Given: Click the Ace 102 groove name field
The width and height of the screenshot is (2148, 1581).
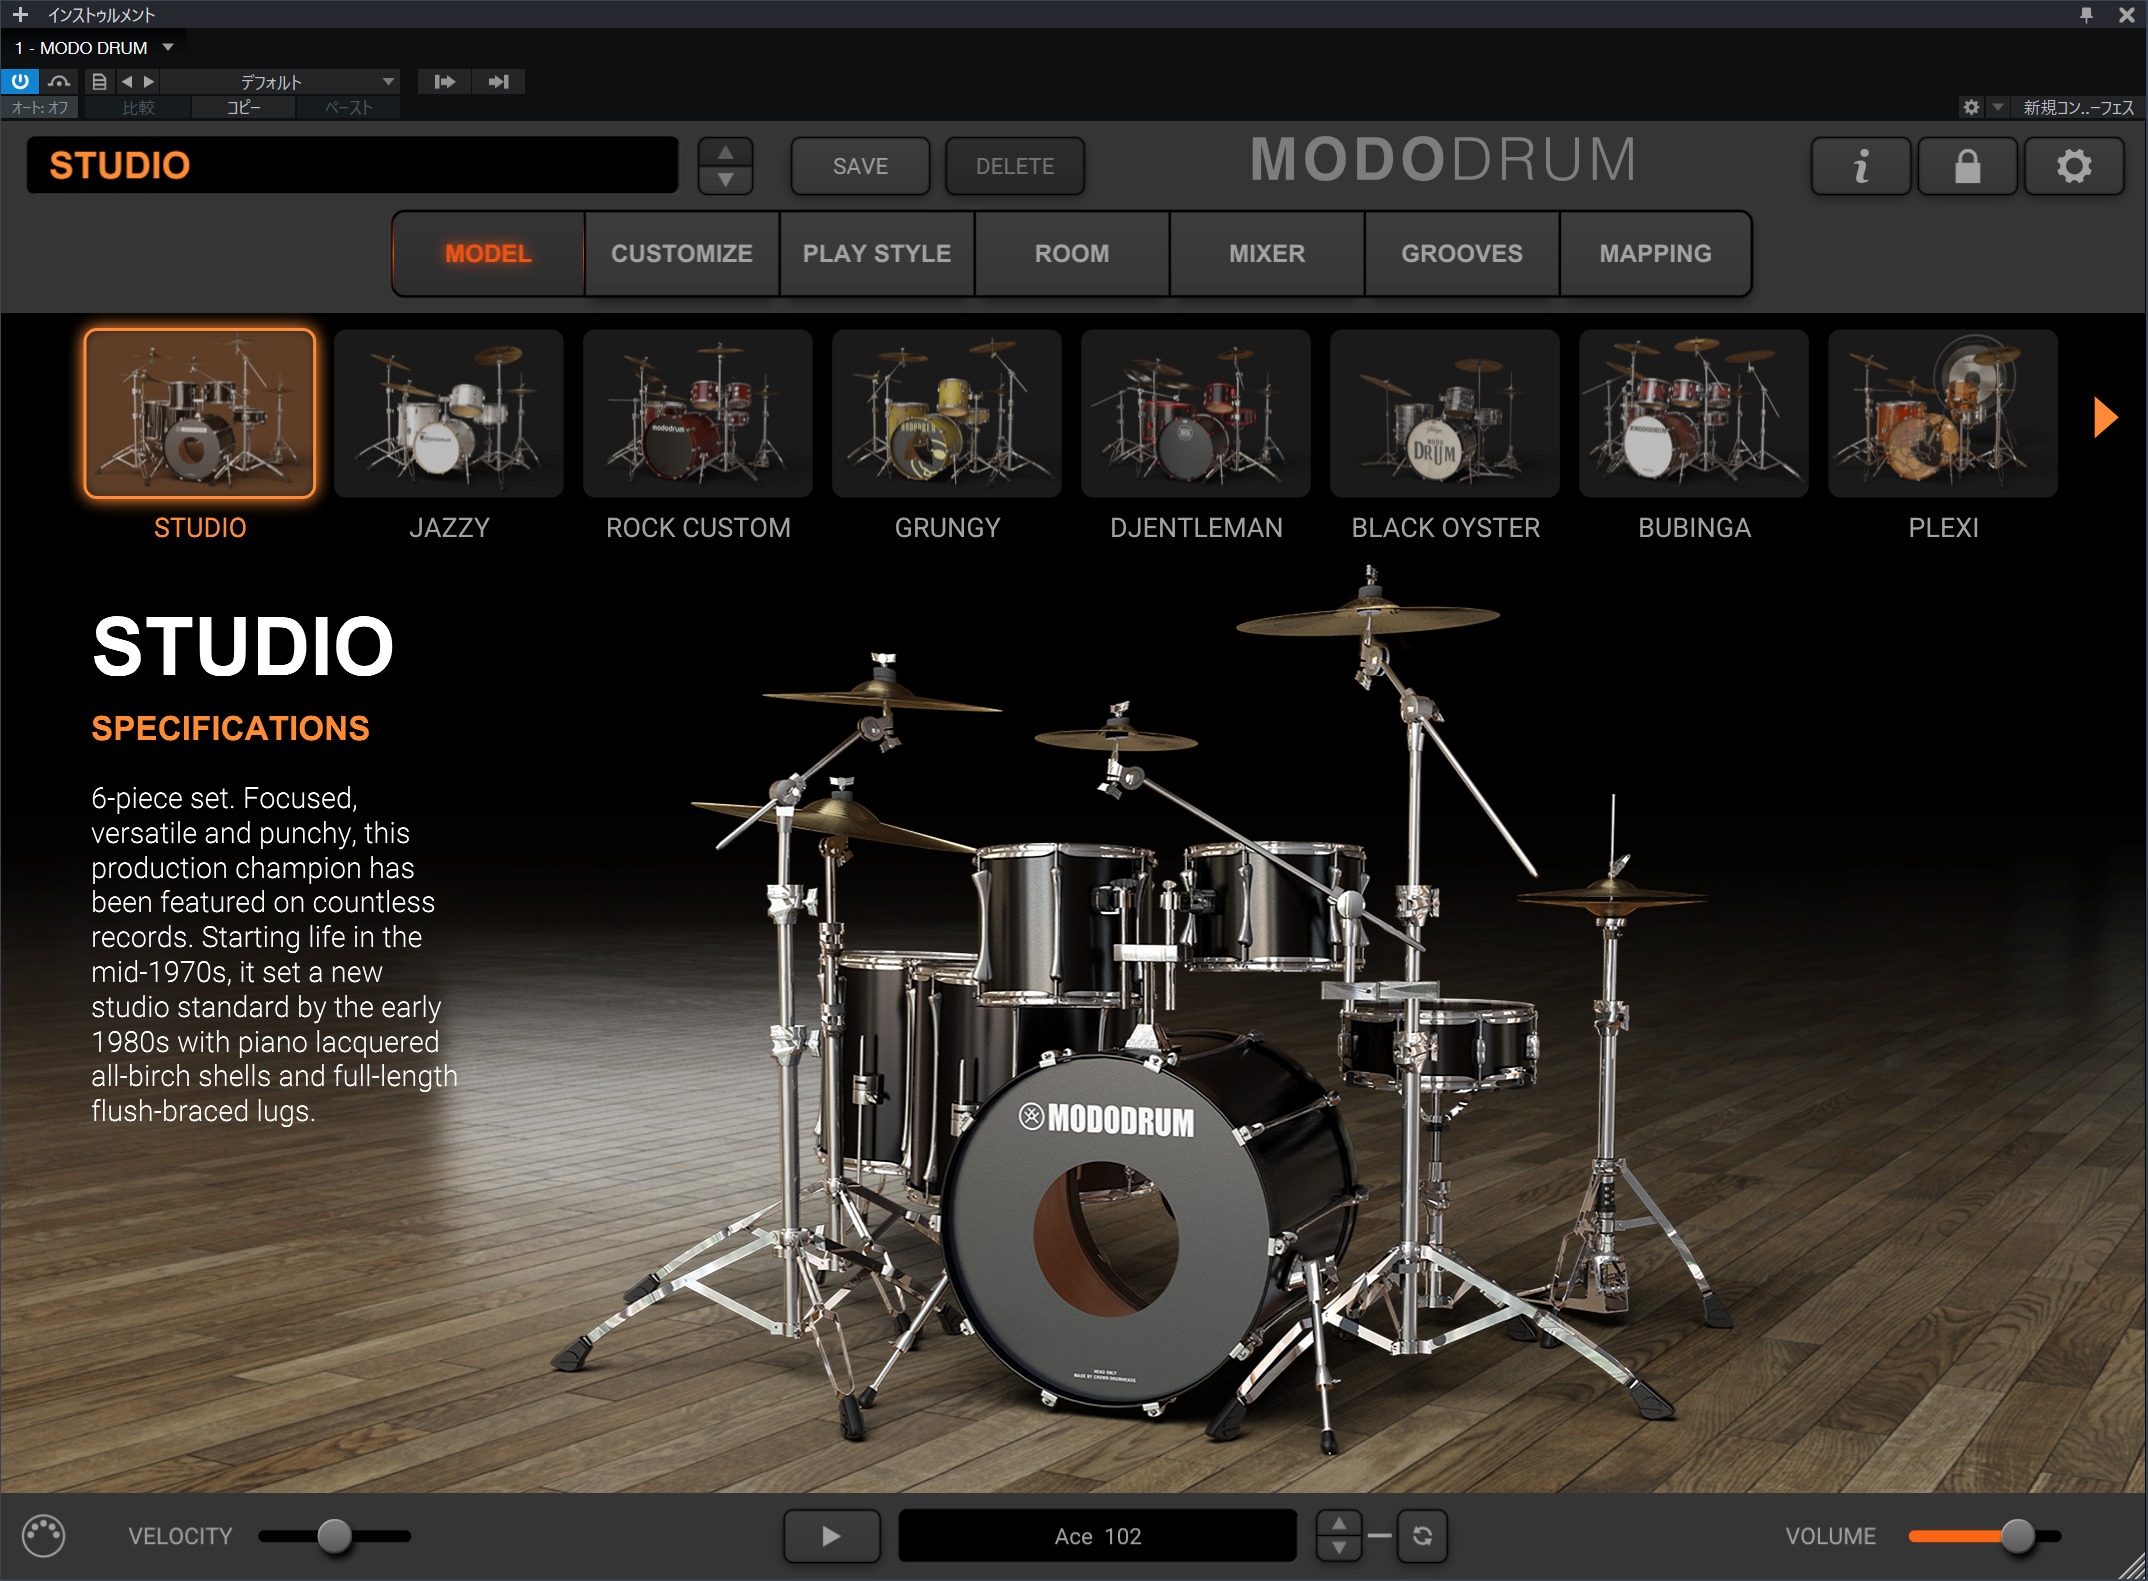Looking at the screenshot, I should [1097, 1535].
